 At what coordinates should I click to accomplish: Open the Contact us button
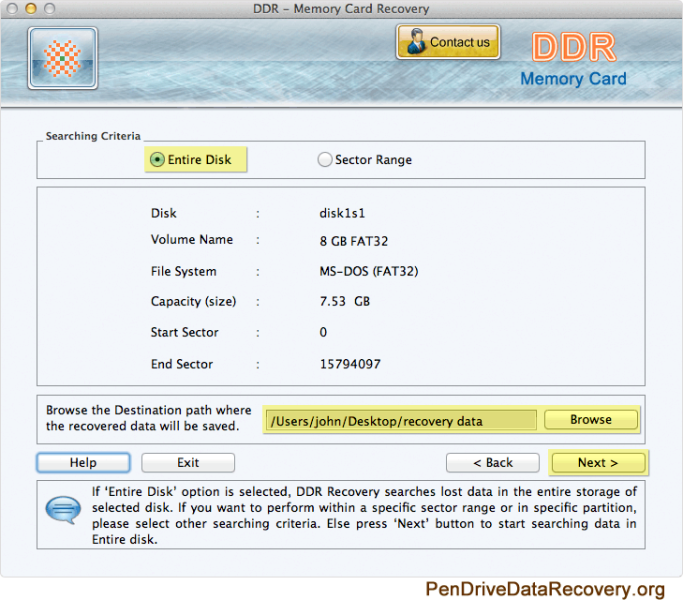point(448,42)
